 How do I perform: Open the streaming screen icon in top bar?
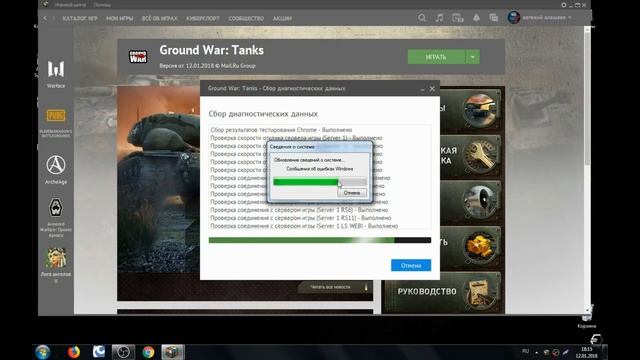coord(458,18)
